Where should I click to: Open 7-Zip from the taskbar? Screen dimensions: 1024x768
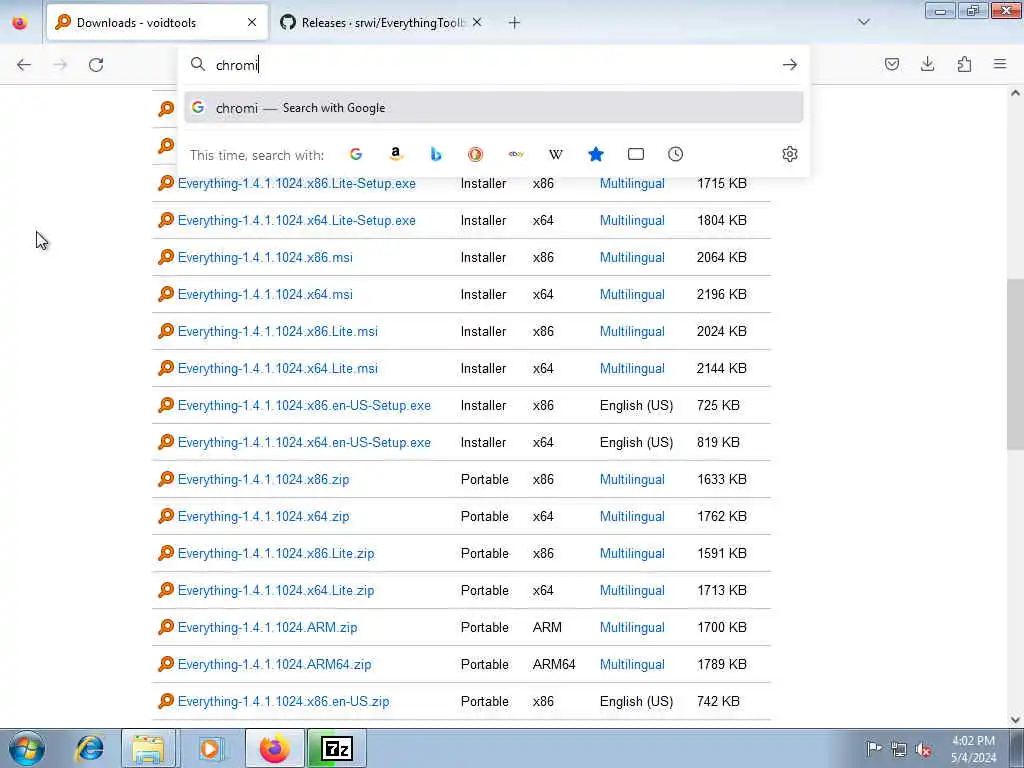337,748
